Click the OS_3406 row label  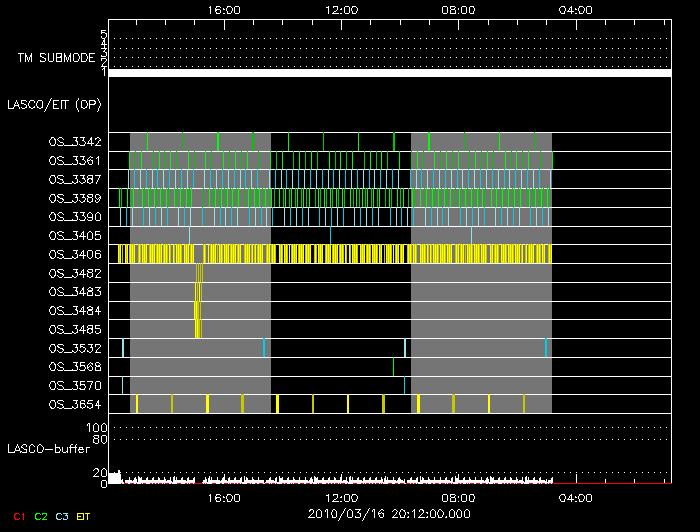[74, 255]
